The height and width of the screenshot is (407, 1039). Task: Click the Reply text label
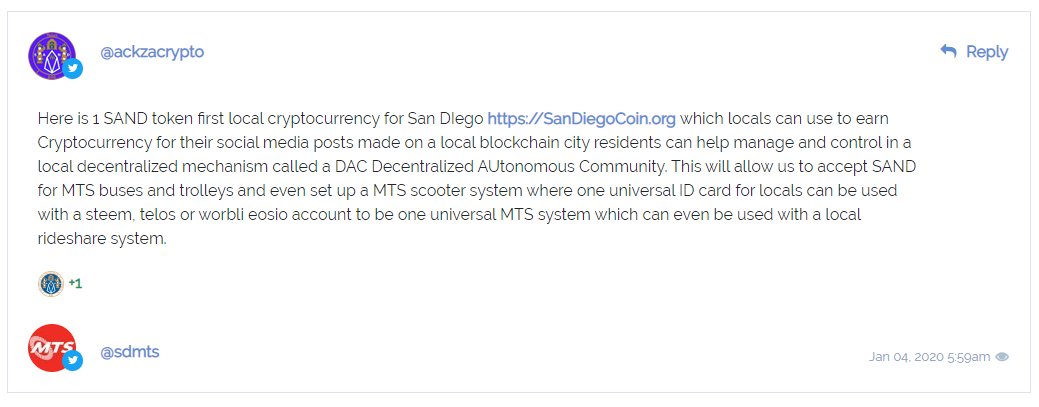987,52
